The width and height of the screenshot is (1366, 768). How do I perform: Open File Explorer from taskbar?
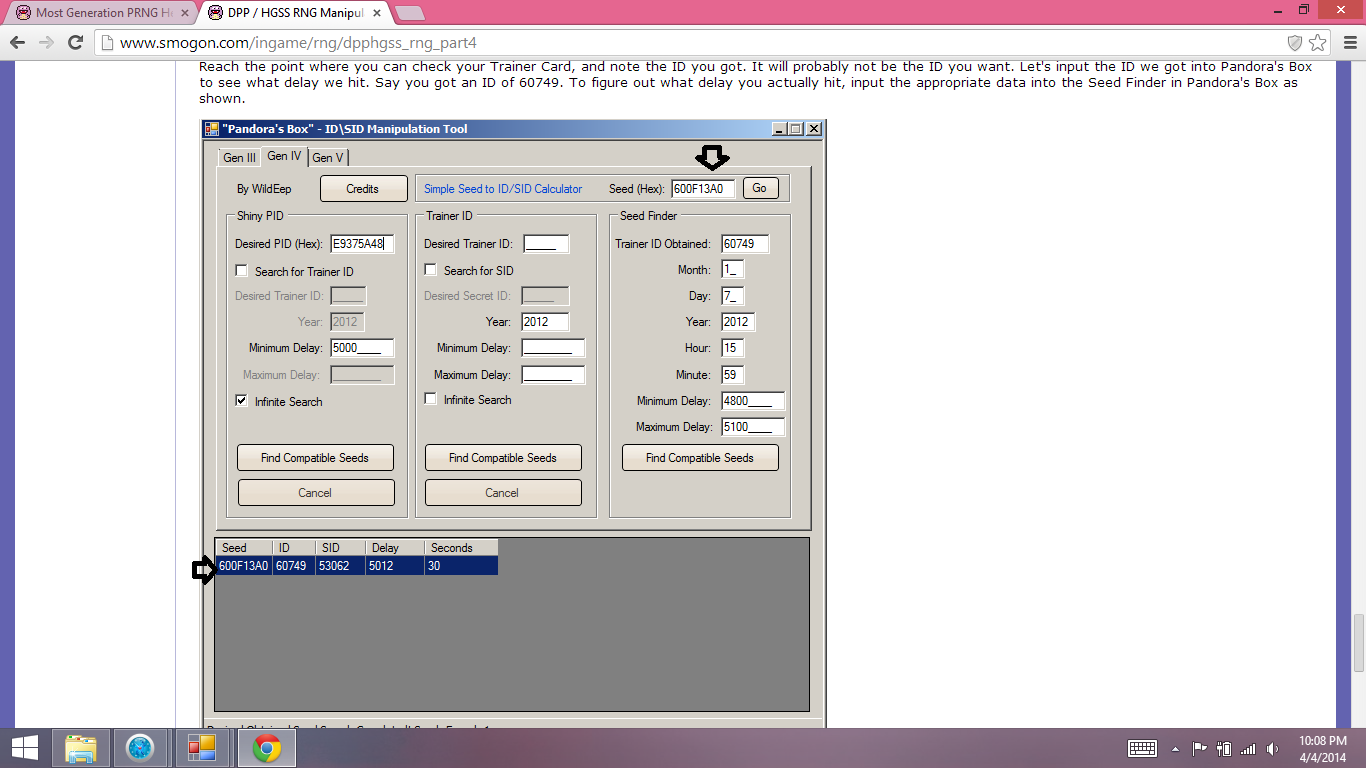[81, 748]
